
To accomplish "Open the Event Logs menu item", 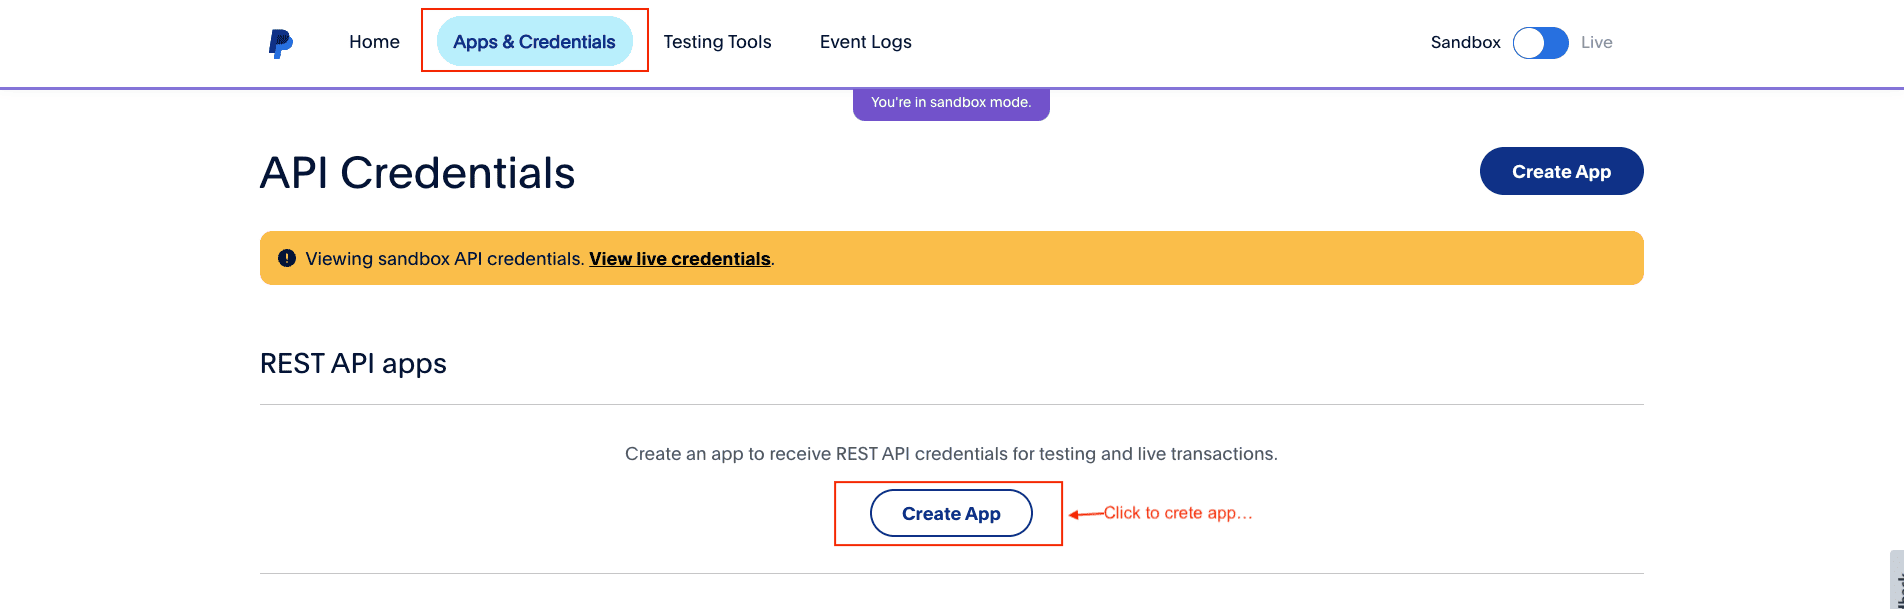I will [x=865, y=42].
